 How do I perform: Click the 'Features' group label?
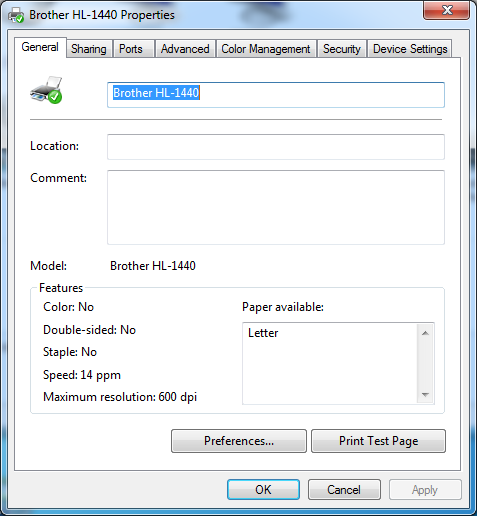[61, 288]
